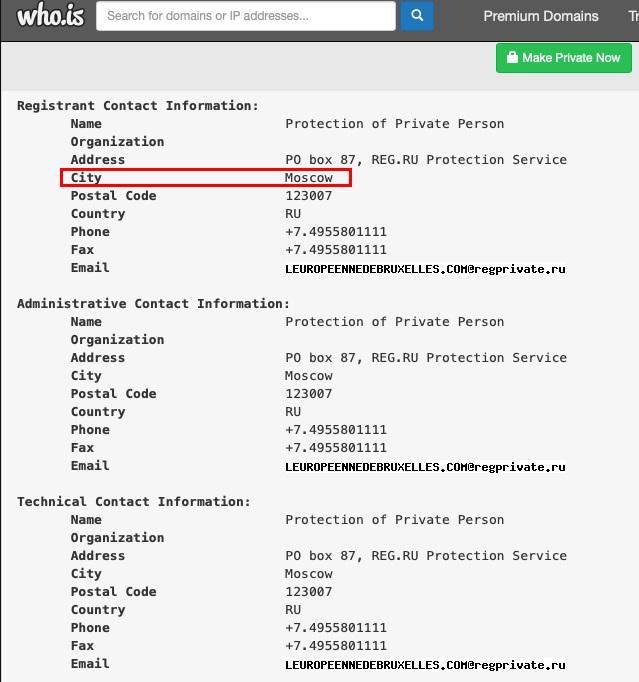
Task: Click the lock icon on Make Private Now
Action: (x=512, y=58)
